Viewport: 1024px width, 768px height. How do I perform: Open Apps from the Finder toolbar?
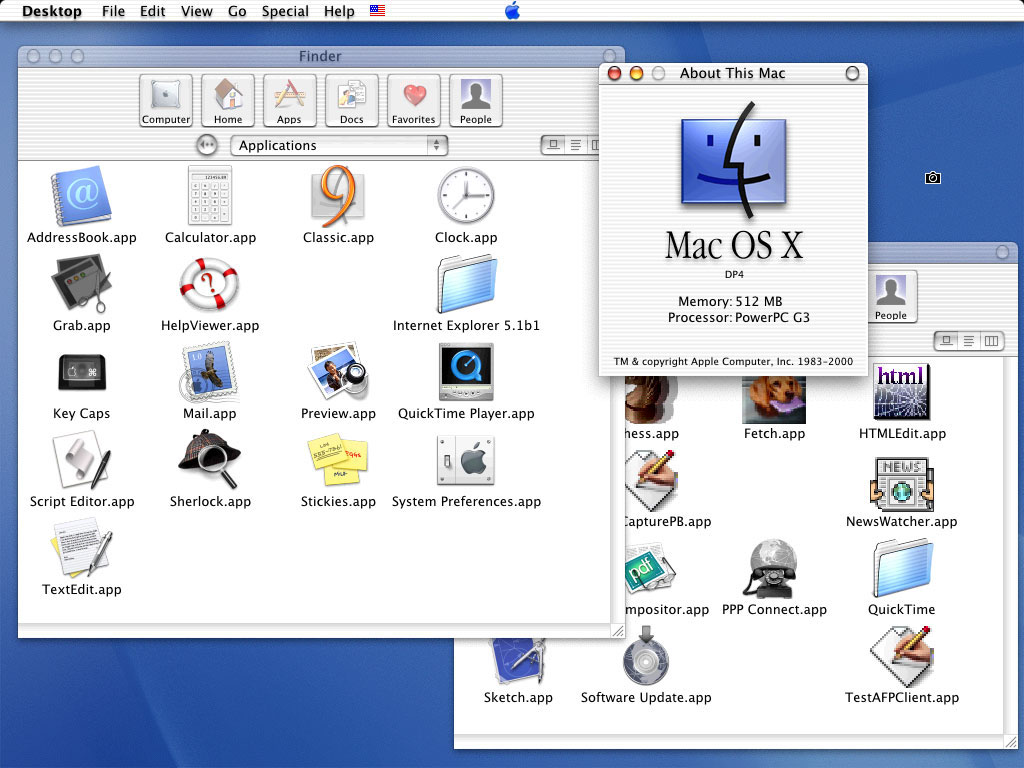click(289, 101)
